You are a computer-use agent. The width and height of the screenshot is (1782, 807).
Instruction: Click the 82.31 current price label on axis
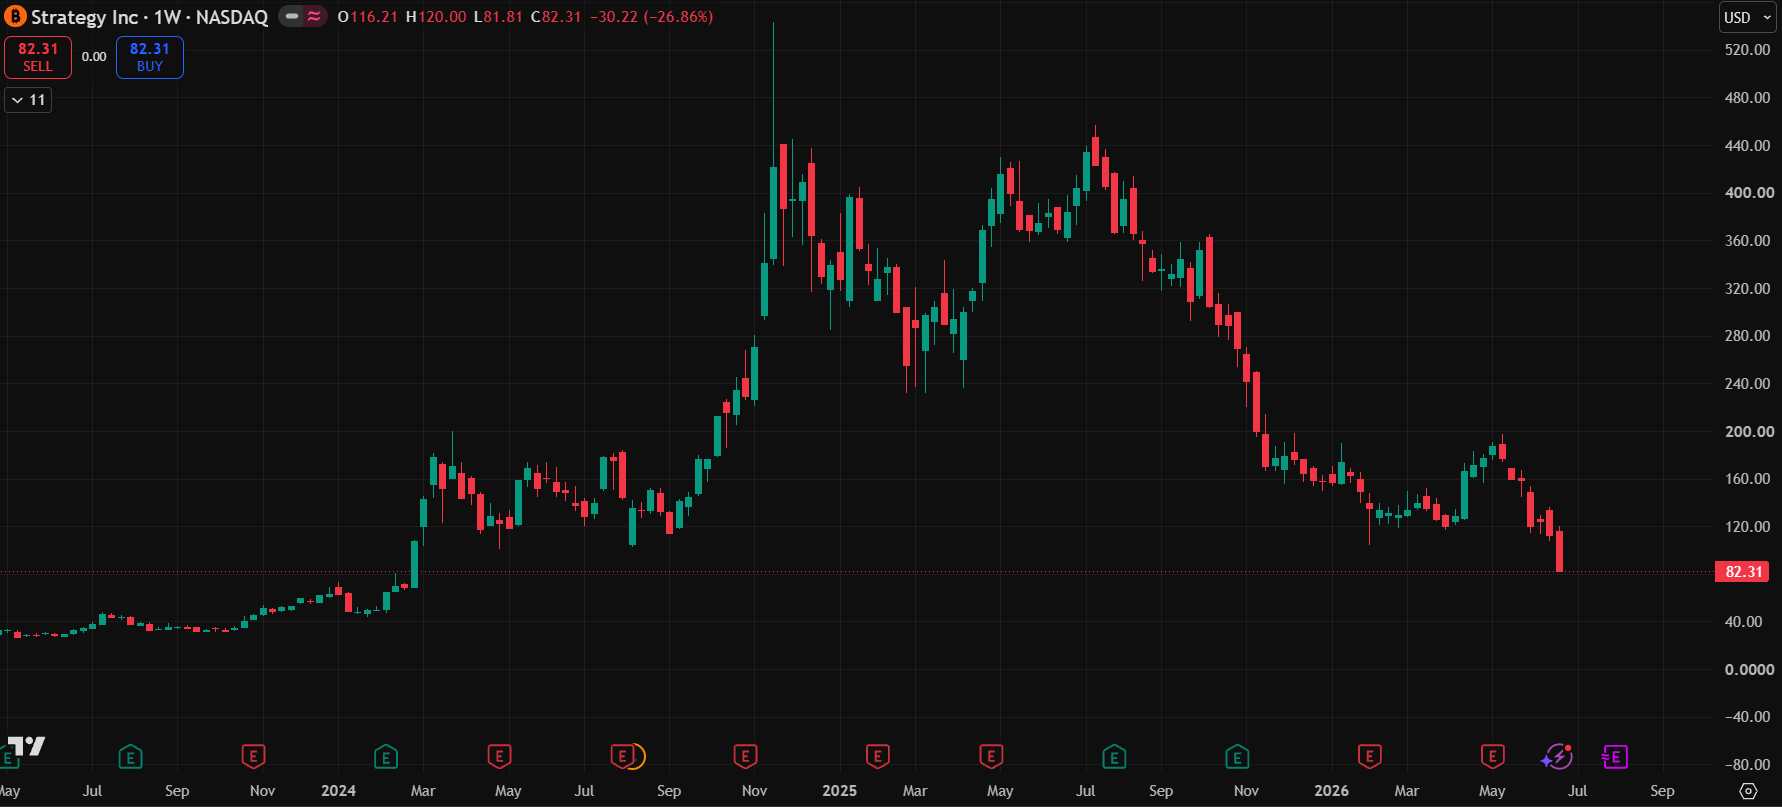coord(1743,572)
